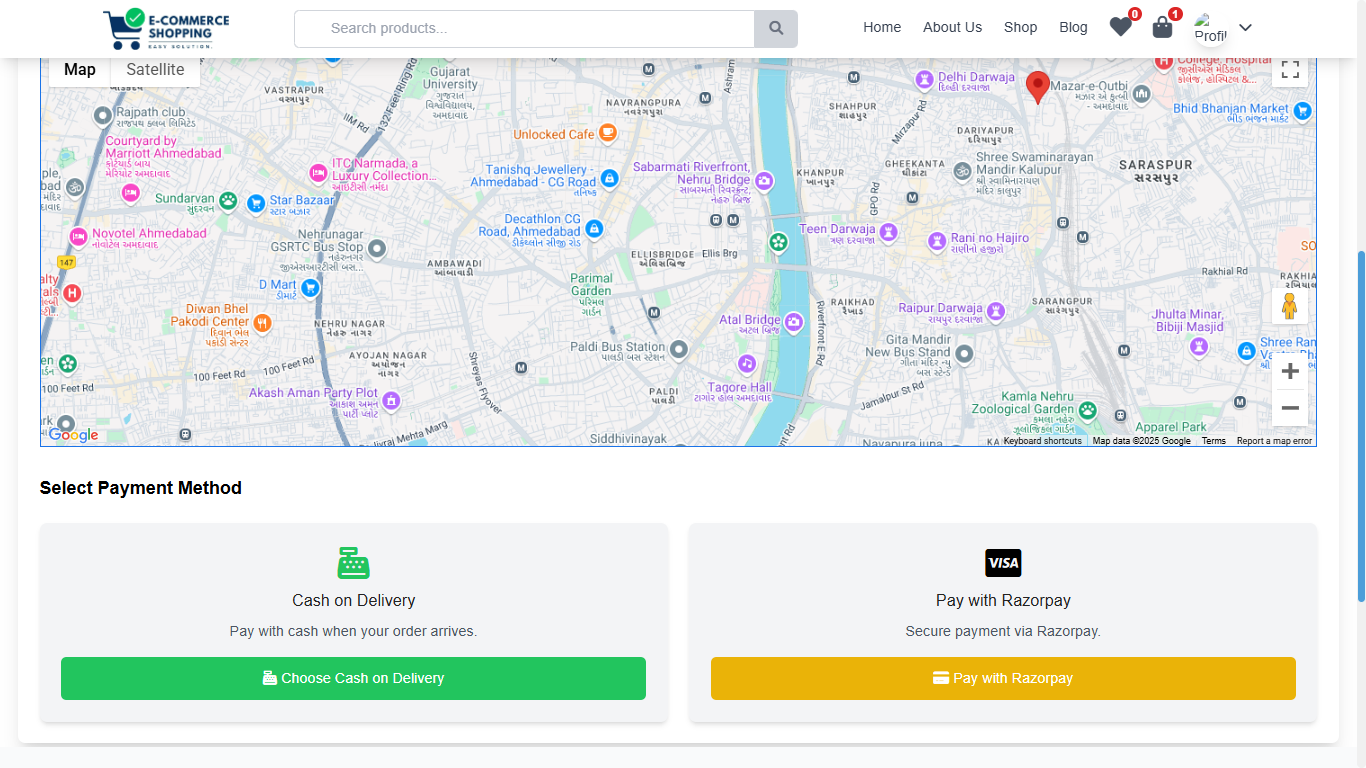Screen dimensions: 1366x768
Task: Open the About Us page
Action: coord(952,28)
